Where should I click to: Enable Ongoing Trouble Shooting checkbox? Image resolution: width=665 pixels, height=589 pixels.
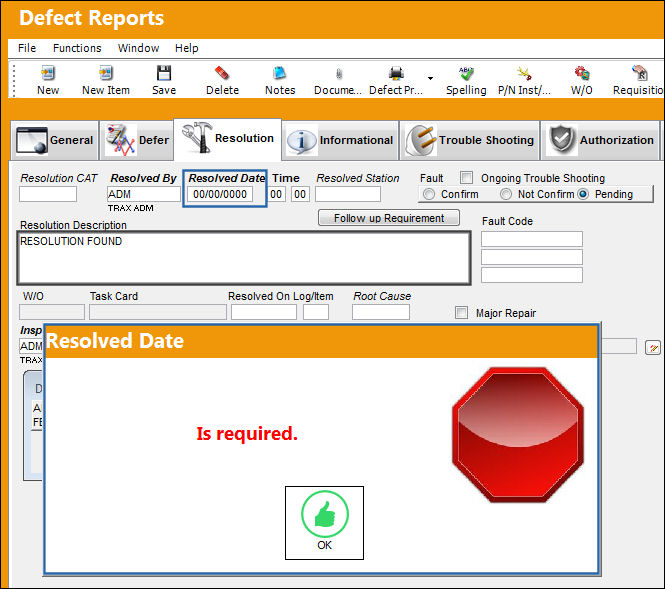pos(467,177)
